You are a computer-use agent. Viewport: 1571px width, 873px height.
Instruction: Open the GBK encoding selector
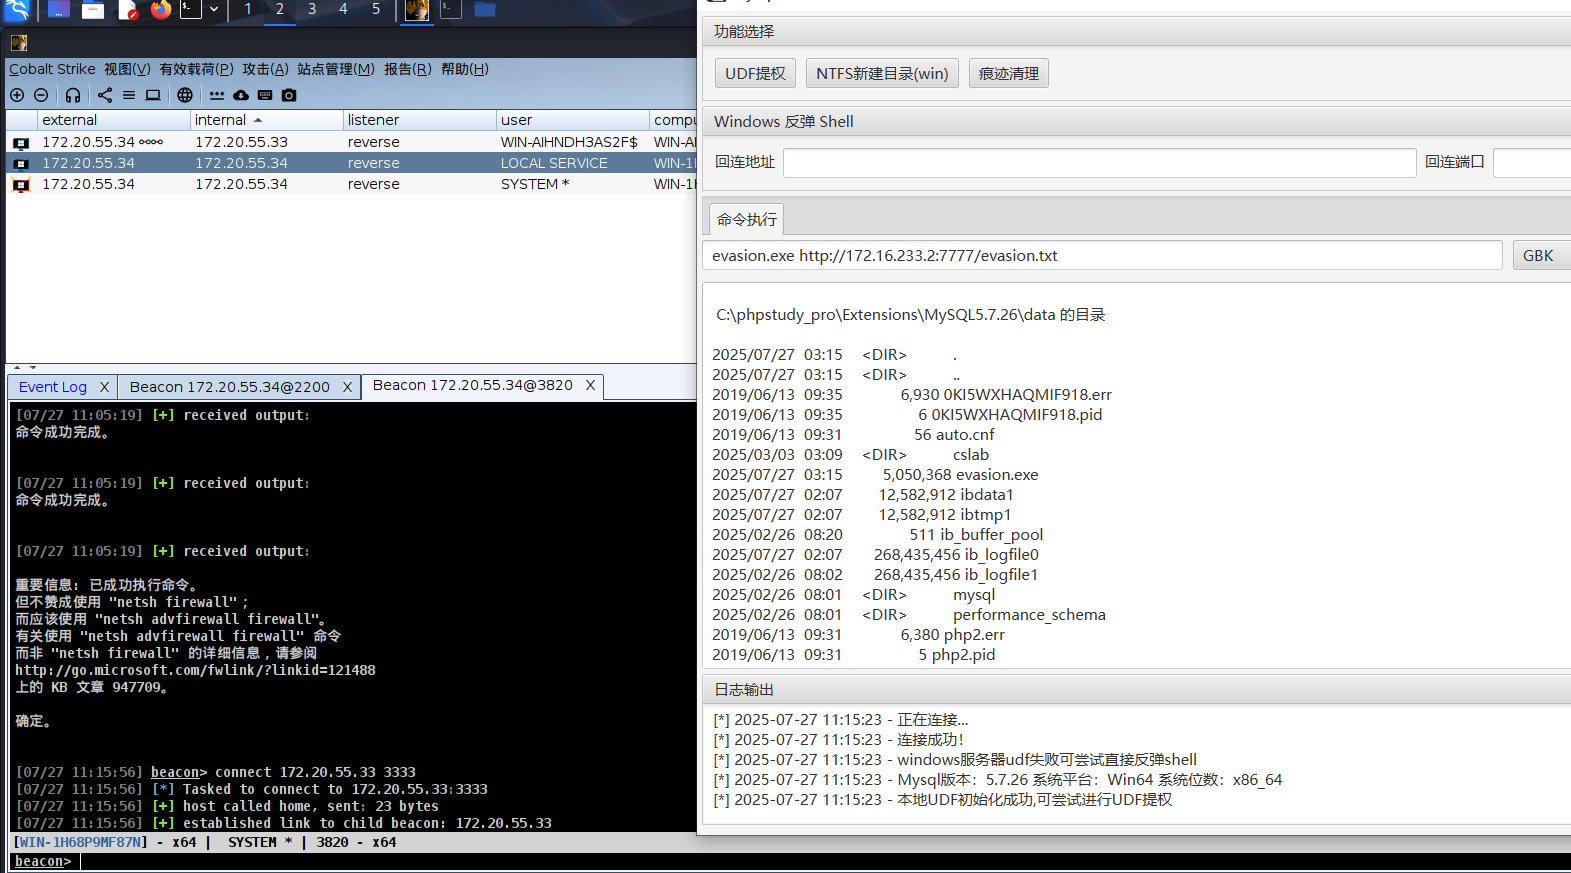(1540, 255)
